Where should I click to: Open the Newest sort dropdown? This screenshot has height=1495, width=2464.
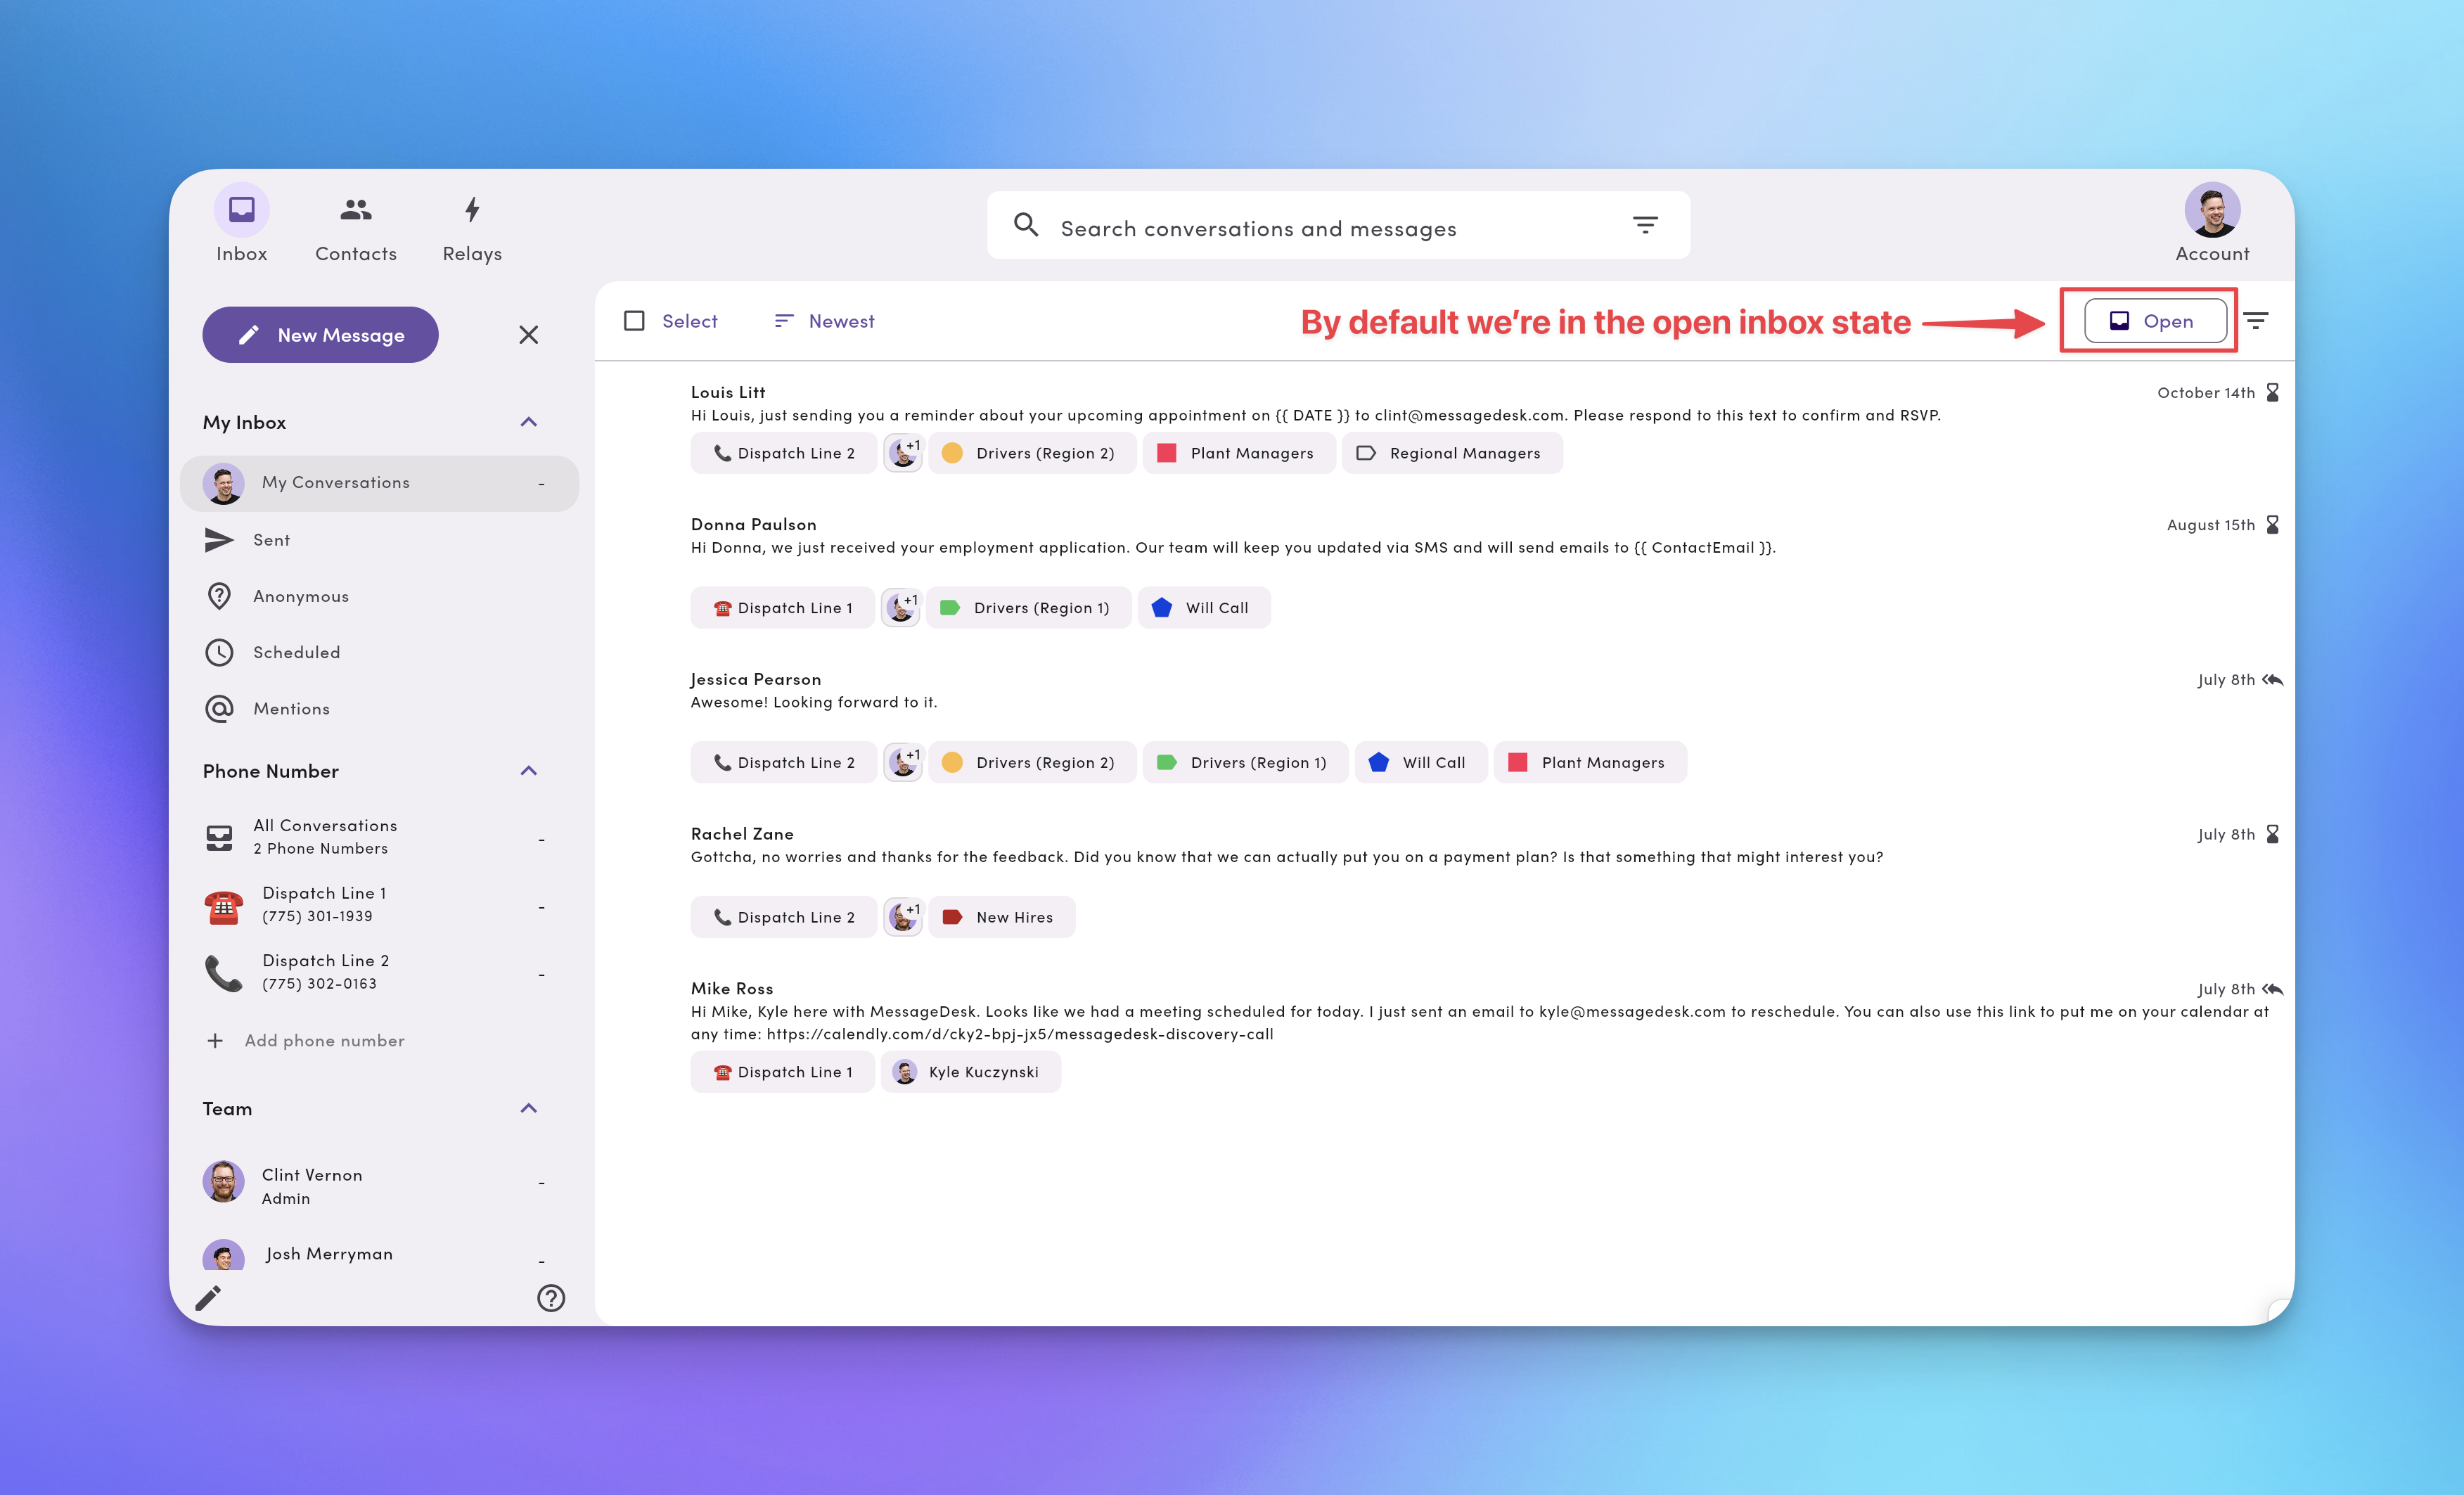tap(825, 321)
